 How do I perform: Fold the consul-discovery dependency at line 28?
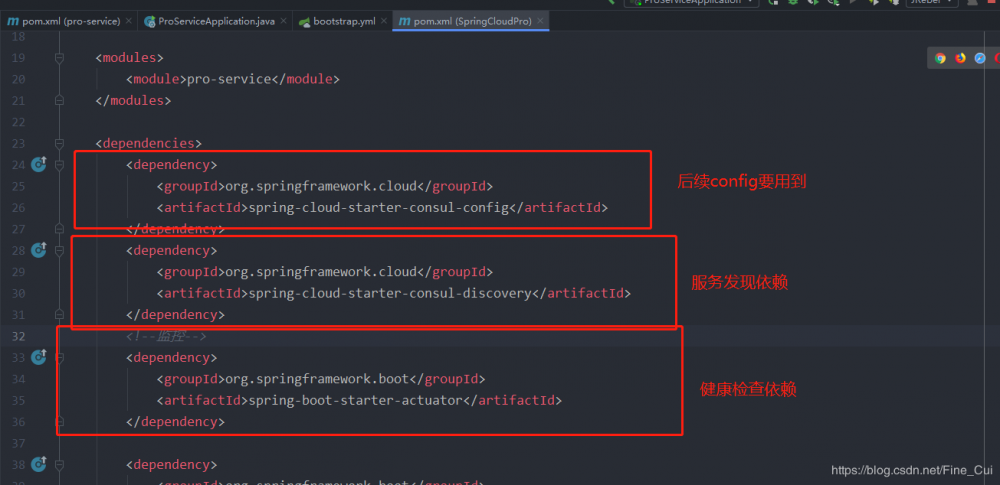click(x=59, y=250)
